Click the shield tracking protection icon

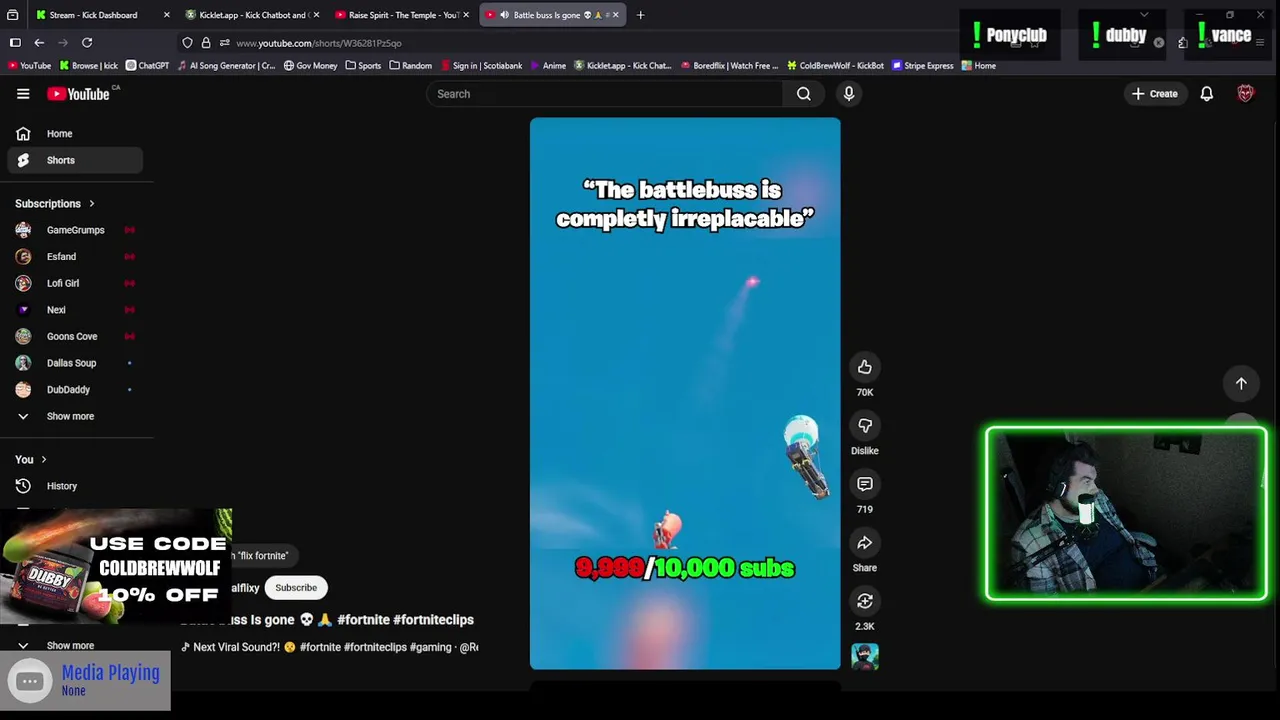point(187,43)
